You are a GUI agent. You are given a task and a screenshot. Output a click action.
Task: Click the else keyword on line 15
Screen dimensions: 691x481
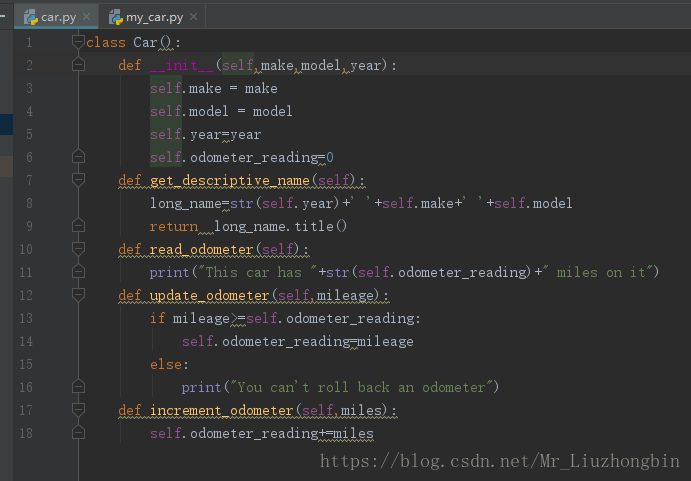[166, 364]
